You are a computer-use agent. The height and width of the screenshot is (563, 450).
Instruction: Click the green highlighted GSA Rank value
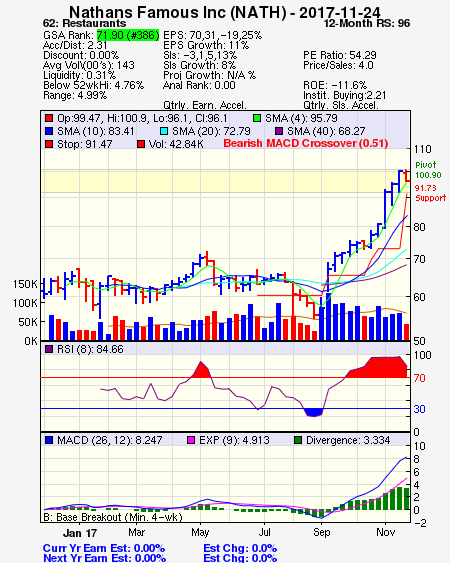(128, 35)
